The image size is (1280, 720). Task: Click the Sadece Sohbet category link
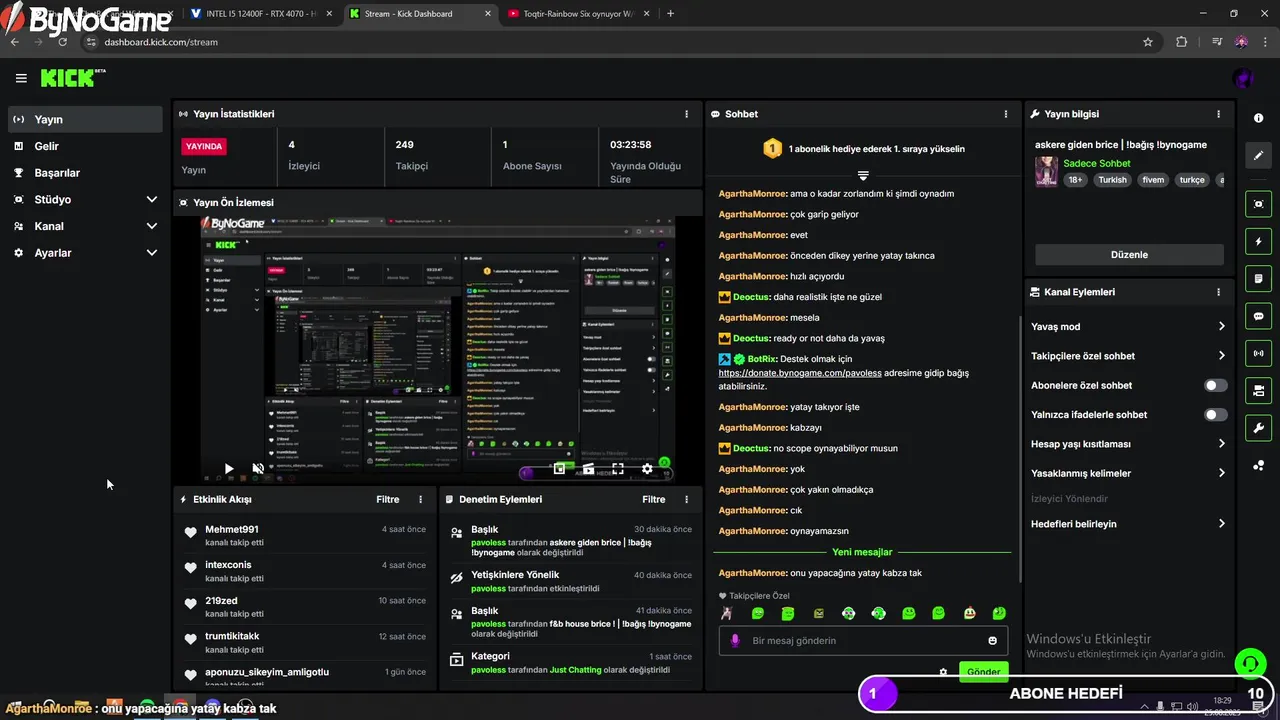tap(1097, 163)
